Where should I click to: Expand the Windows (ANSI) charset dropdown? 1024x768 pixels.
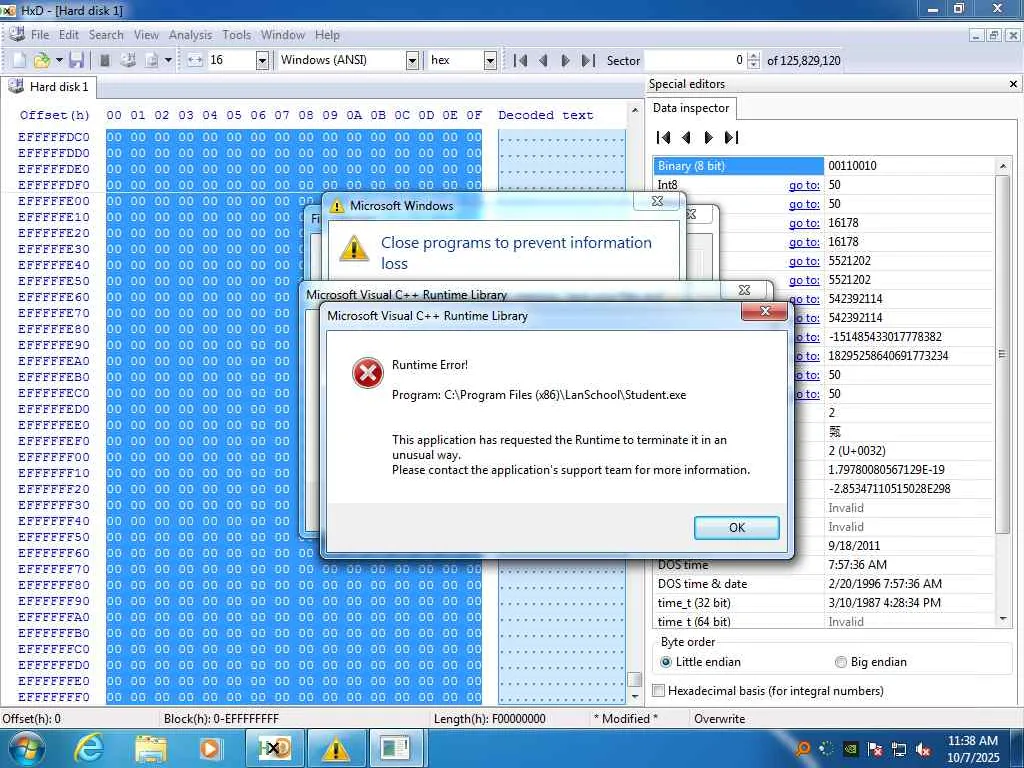[412, 61]
